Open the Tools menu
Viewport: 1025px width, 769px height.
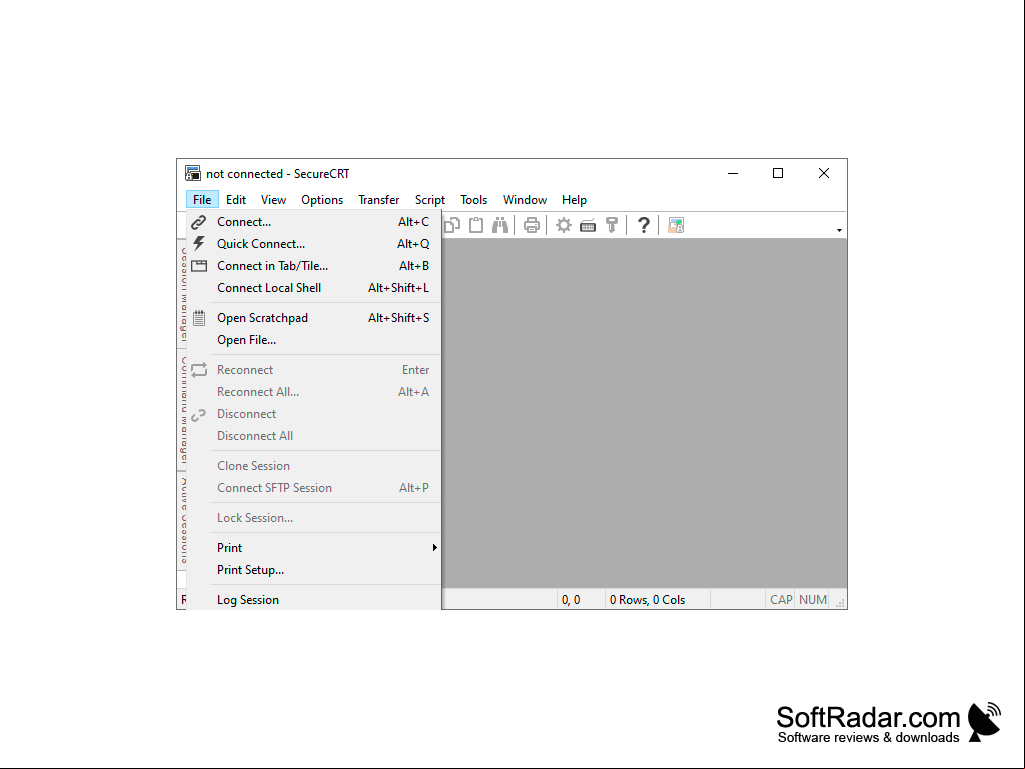click(x=473, y=200)
